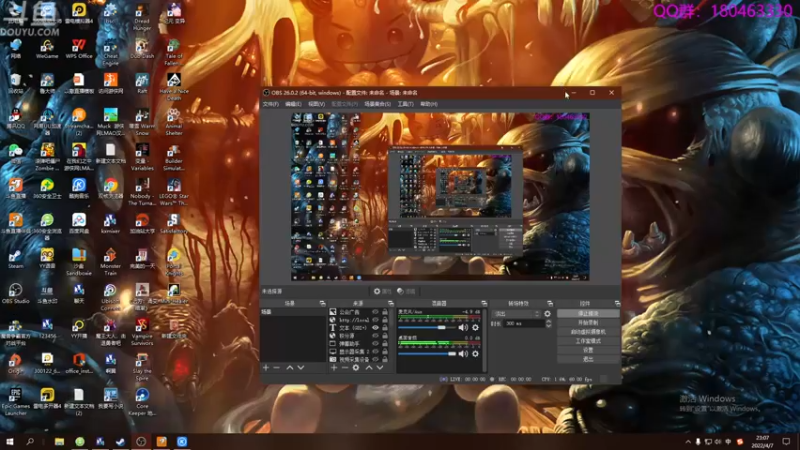This screenshot has width=800, height=450.
Task: Open the Windows Start menu
Action: (x=10, y=442)
